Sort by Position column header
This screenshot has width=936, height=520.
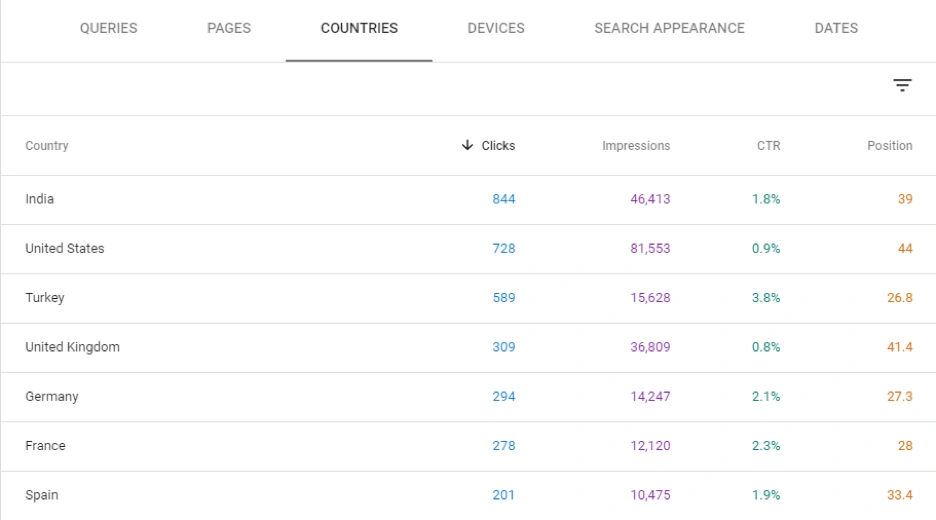889,146
